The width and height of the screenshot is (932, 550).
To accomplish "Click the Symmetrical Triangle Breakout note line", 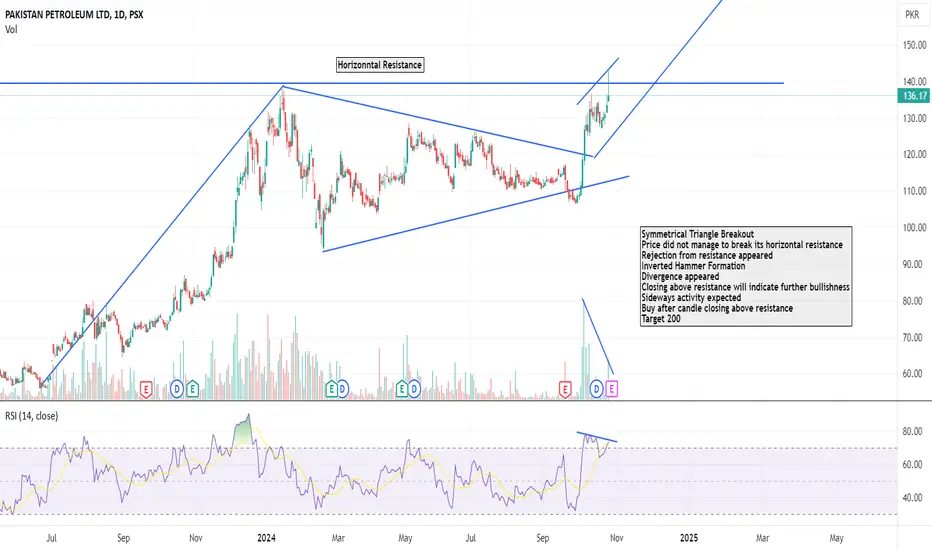I will [697, 234].
